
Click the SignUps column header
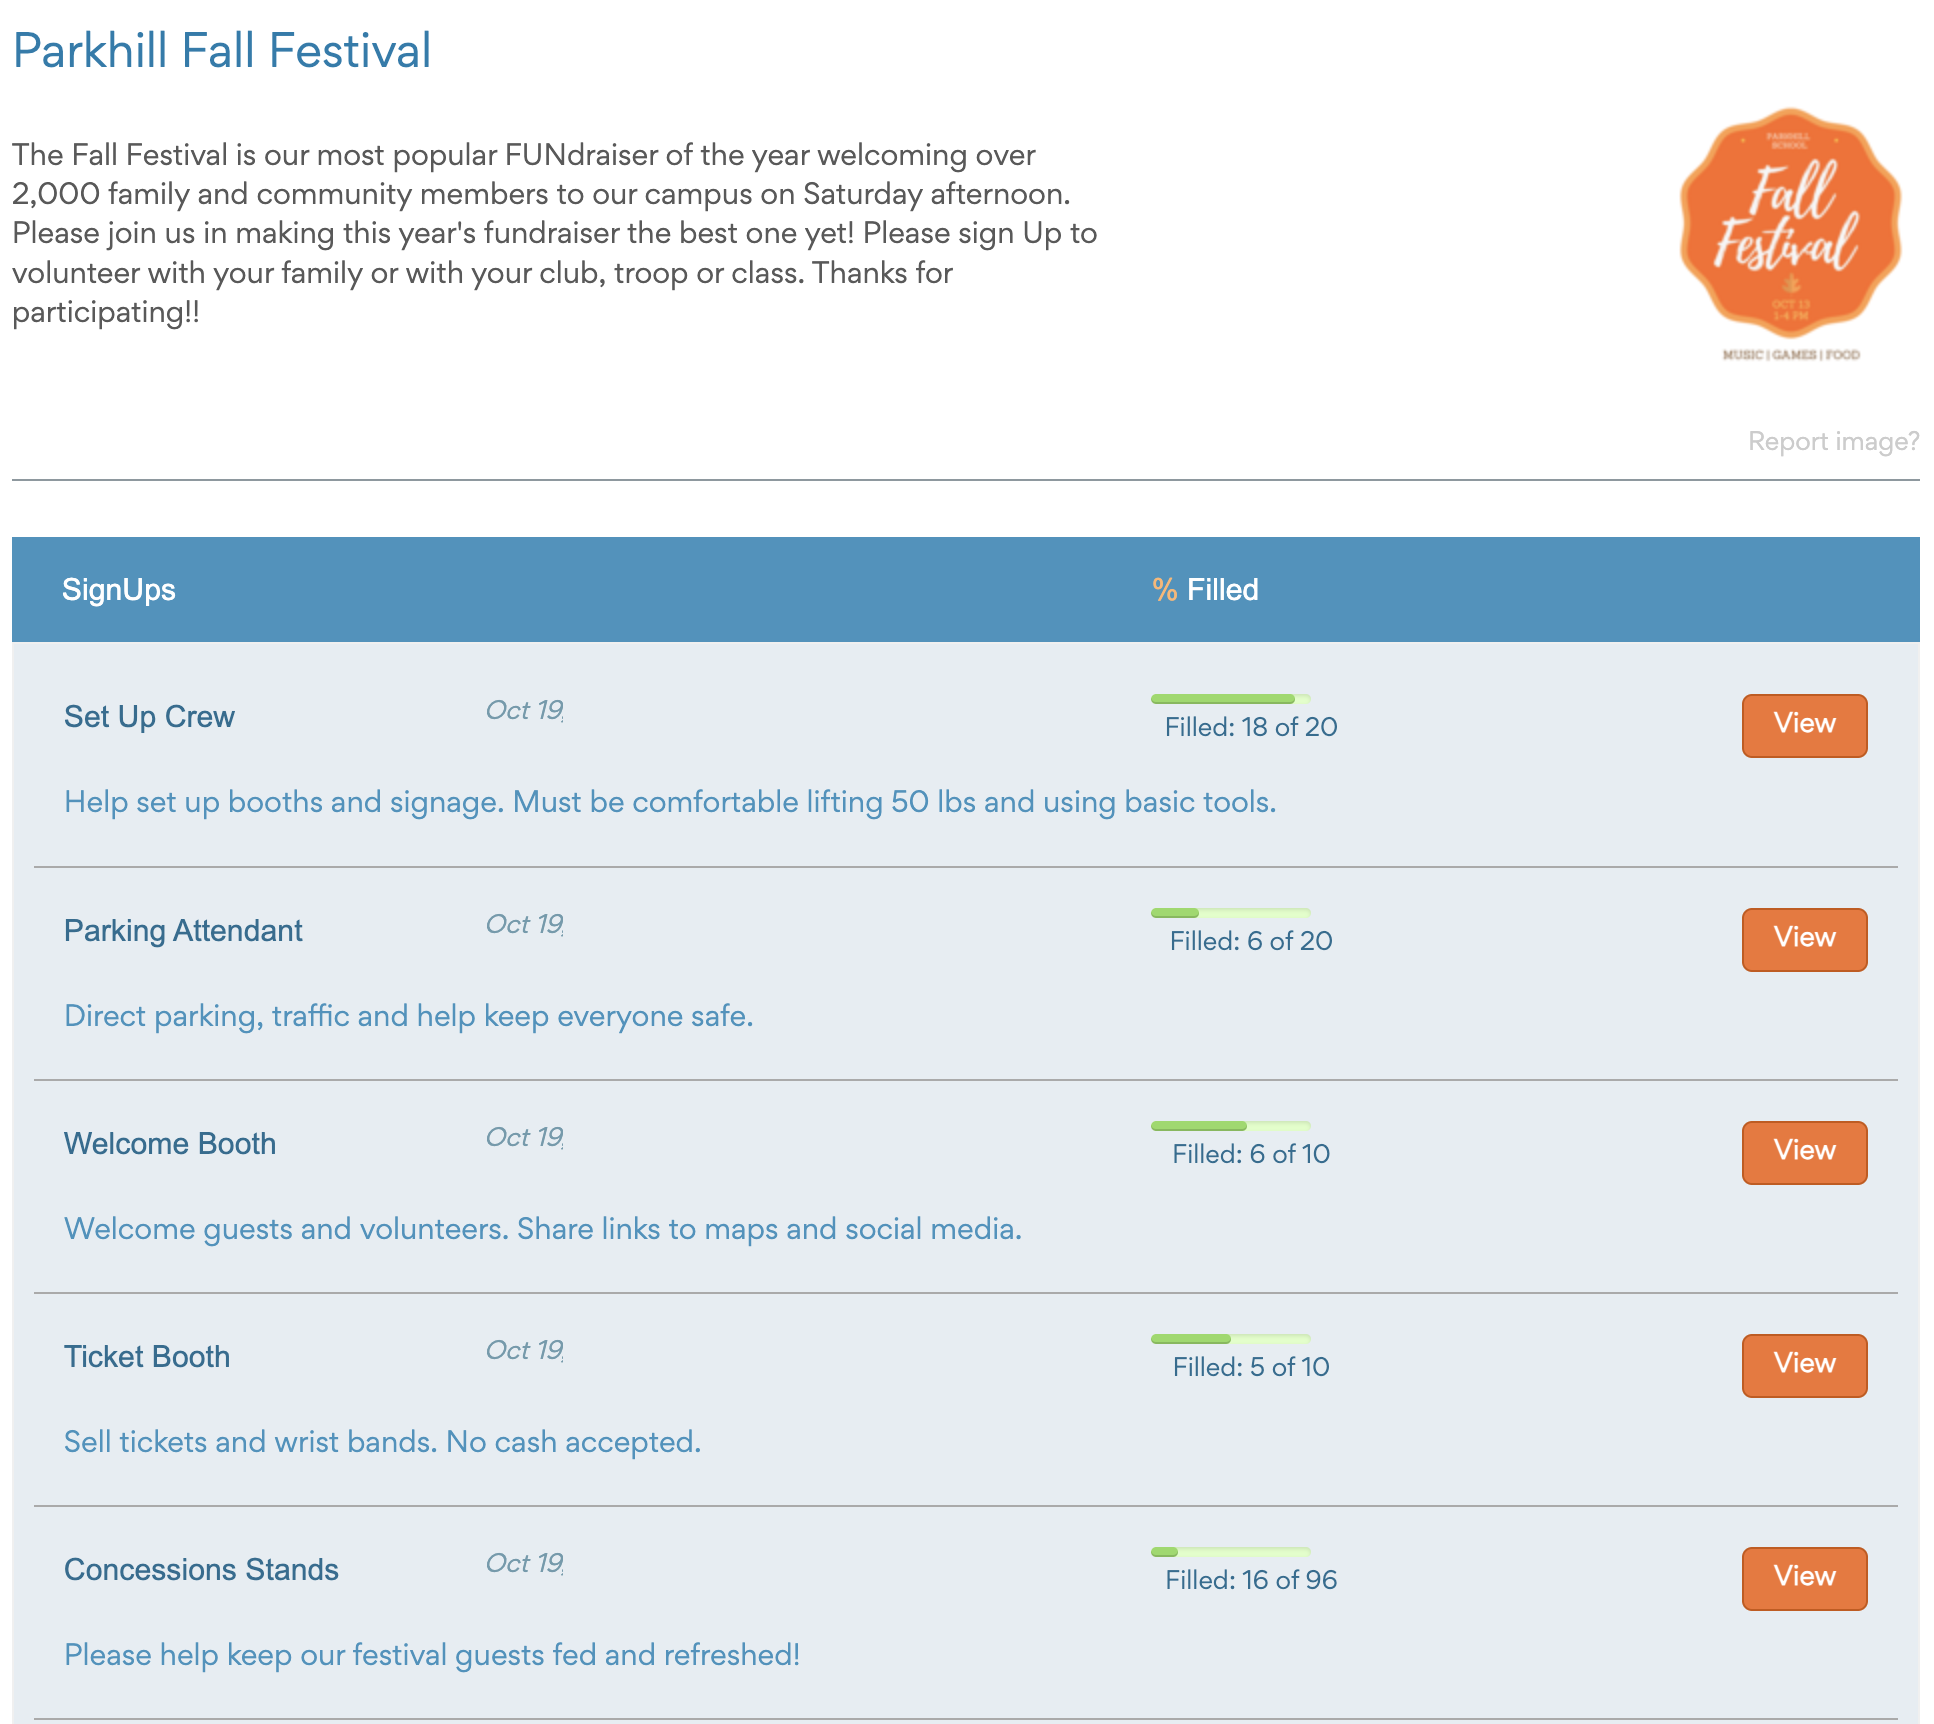(118, 589)
